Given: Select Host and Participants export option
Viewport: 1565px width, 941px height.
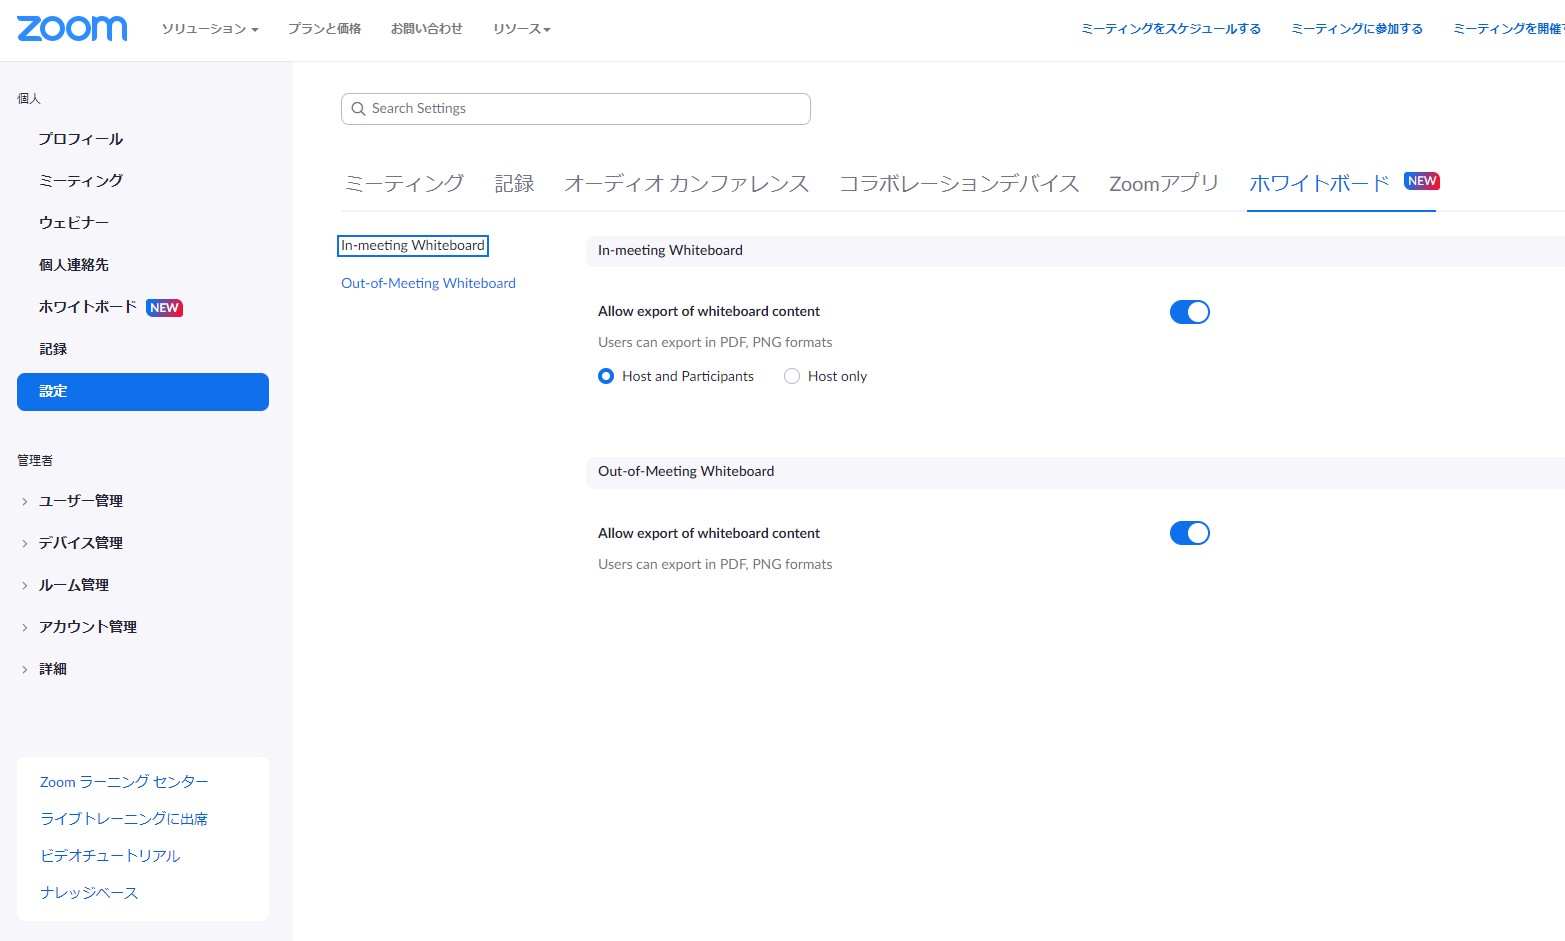Looking at the screenshot, I should point(606,375).
